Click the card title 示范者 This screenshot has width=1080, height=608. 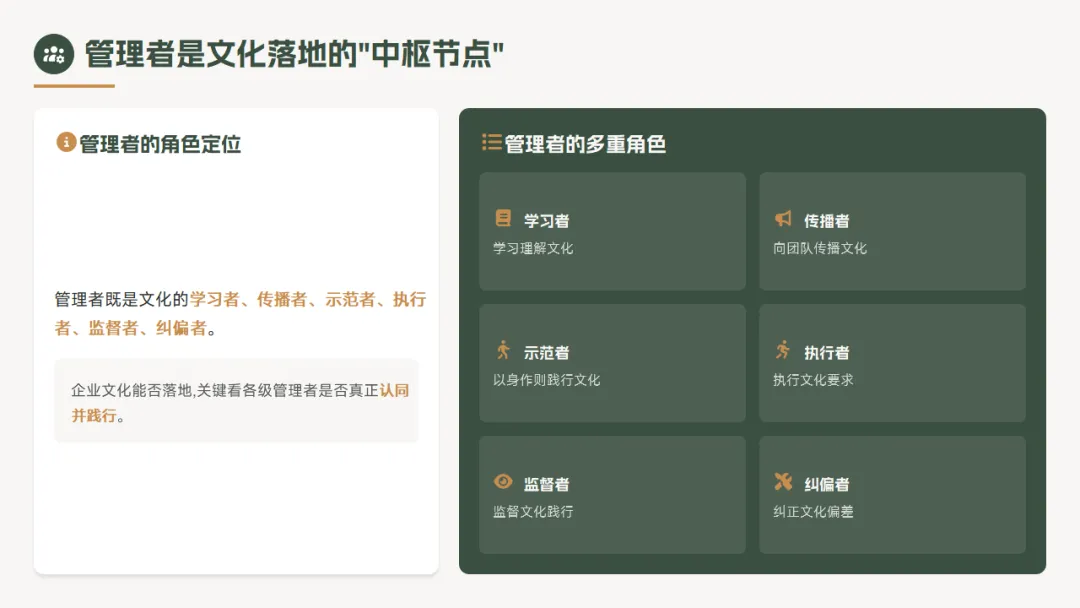coord(546,353)
